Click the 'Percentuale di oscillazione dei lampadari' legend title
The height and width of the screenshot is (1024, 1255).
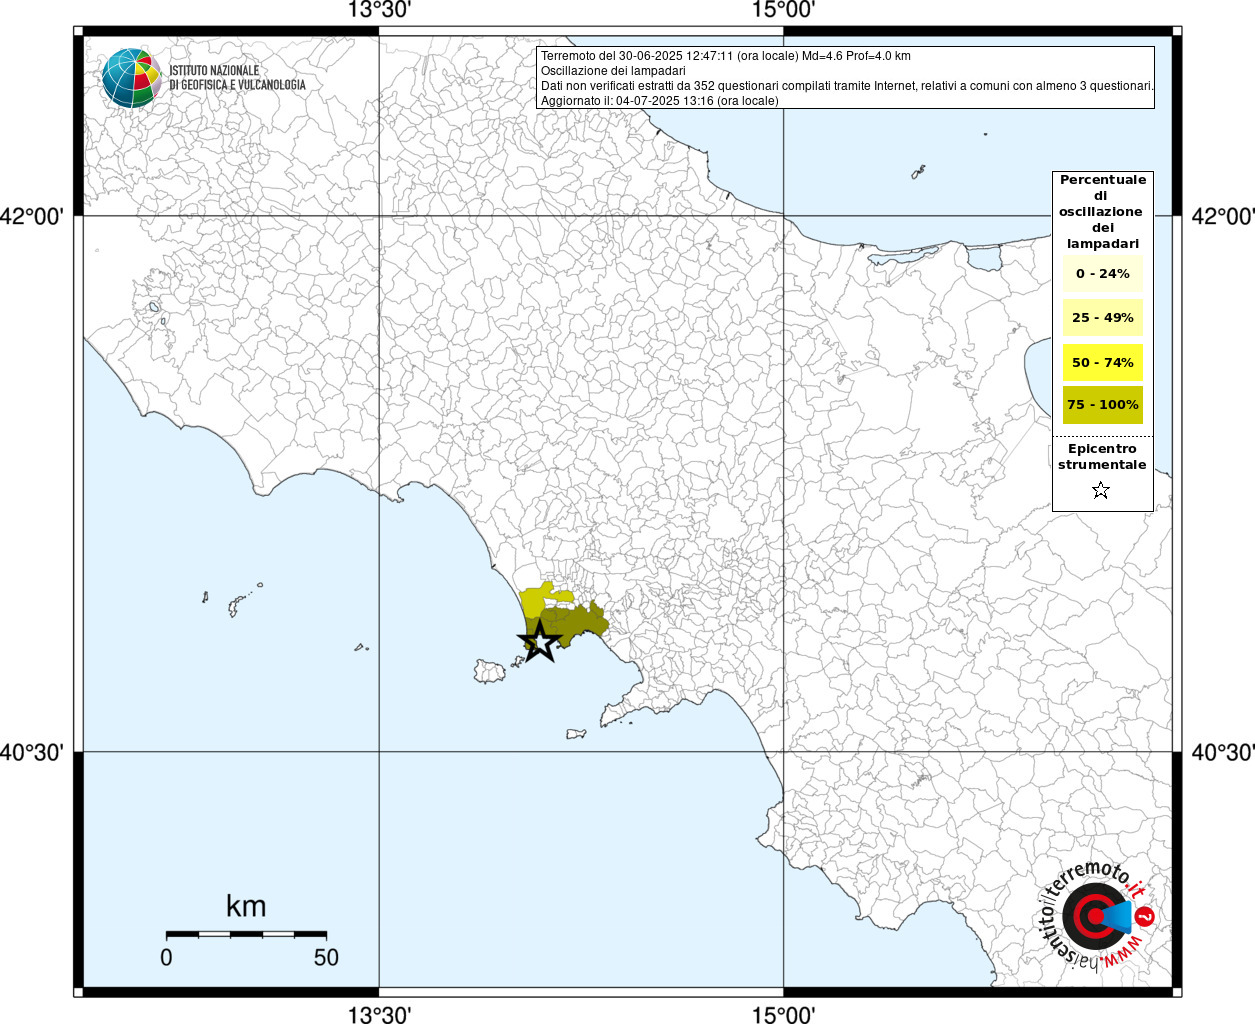[1102, 211]
